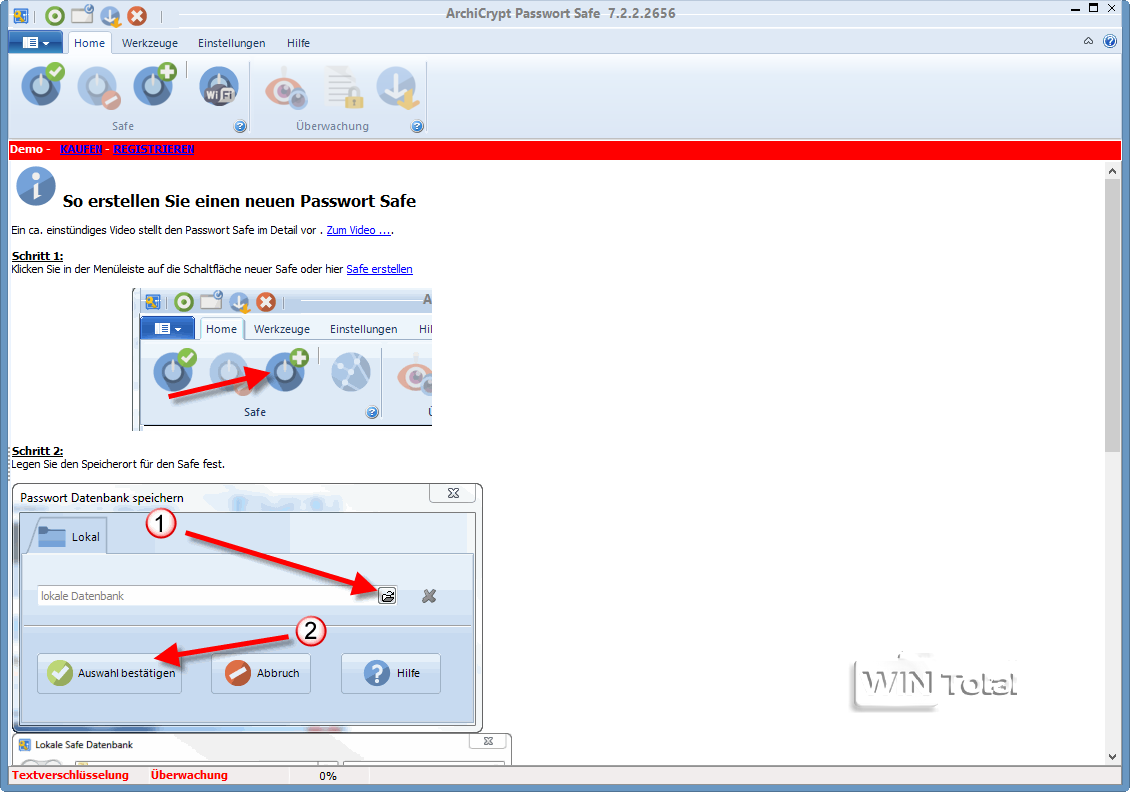1130x792 pixels.
Task: Click the blue download quick access icon
Action: (x=110, y=15)
